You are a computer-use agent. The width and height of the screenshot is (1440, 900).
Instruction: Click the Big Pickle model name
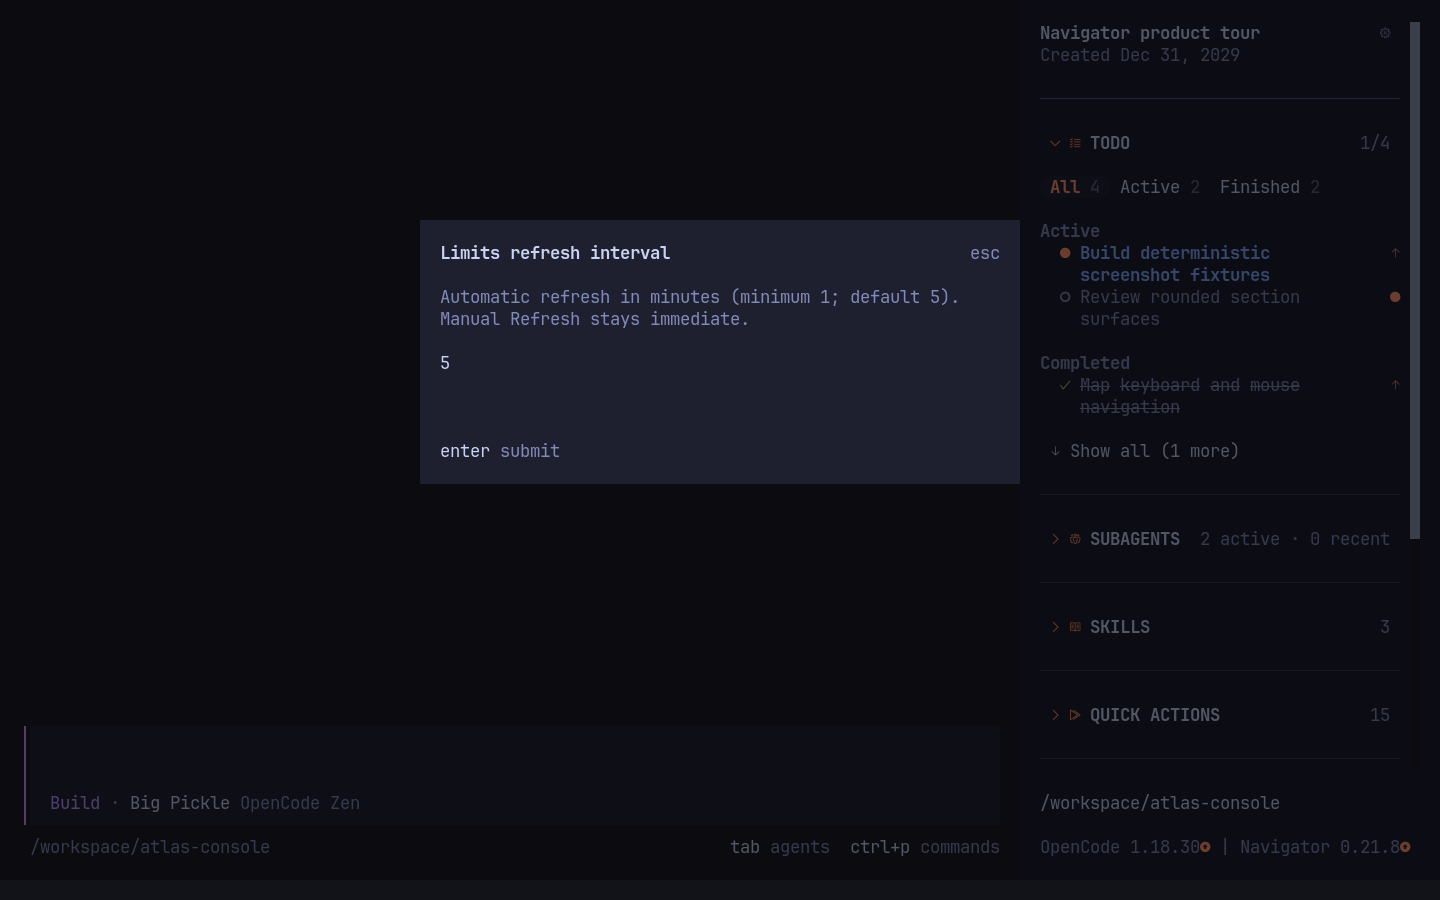click(x=180, y=803)
